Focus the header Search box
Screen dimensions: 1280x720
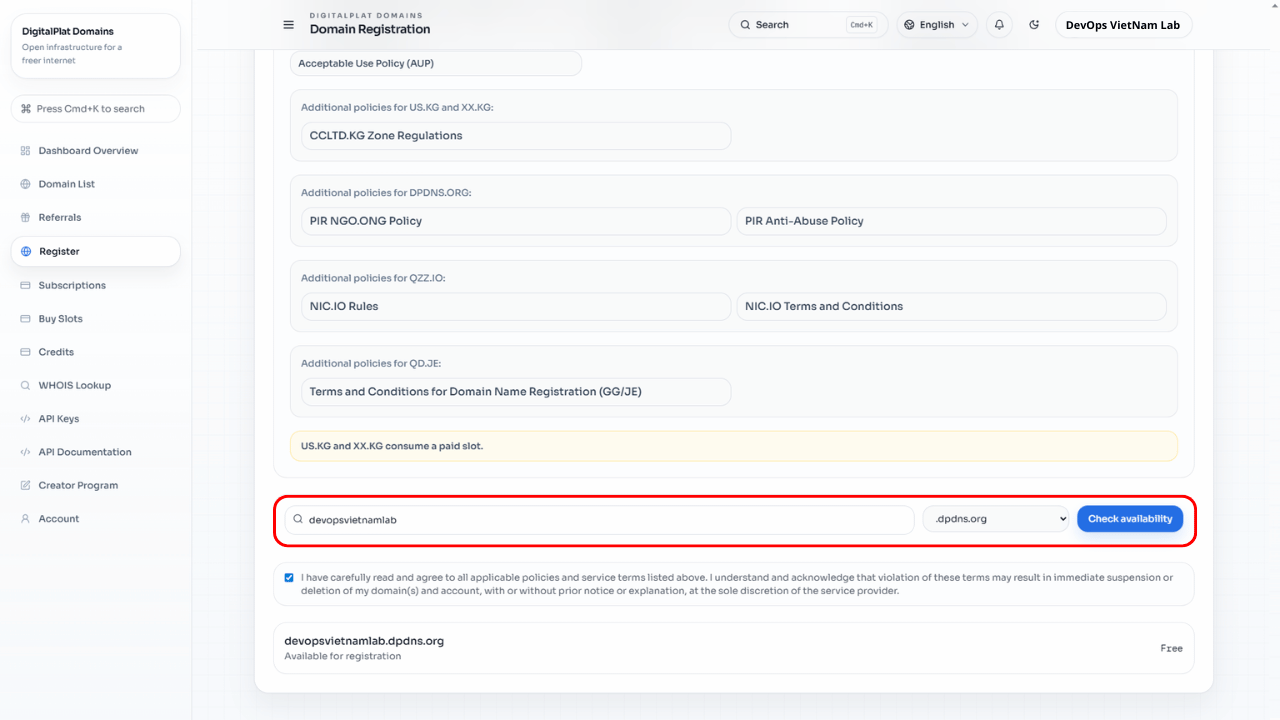click(808, 25)
